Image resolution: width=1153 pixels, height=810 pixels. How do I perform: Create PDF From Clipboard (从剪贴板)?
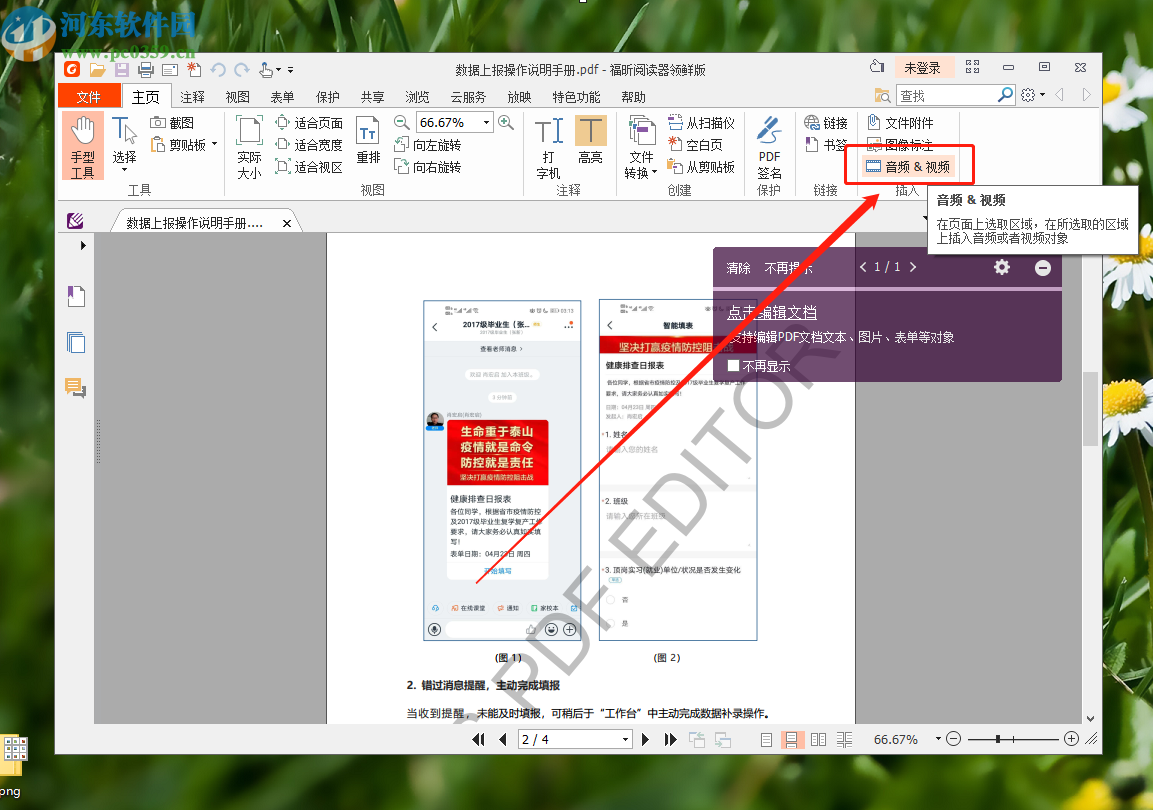[x=702, y=167]
